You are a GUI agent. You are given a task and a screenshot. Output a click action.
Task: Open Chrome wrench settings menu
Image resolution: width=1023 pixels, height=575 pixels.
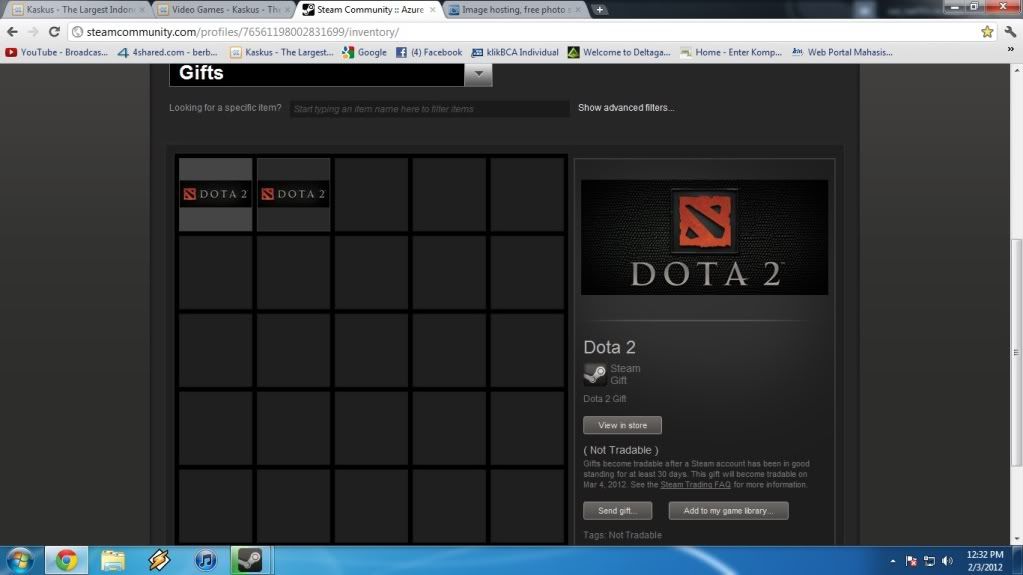[1011, 32]
